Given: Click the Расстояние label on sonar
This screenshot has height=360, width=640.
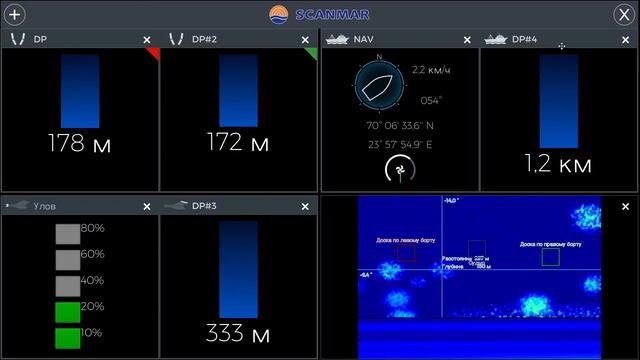Looking at the screenshot, I should (x=457, y=259).
